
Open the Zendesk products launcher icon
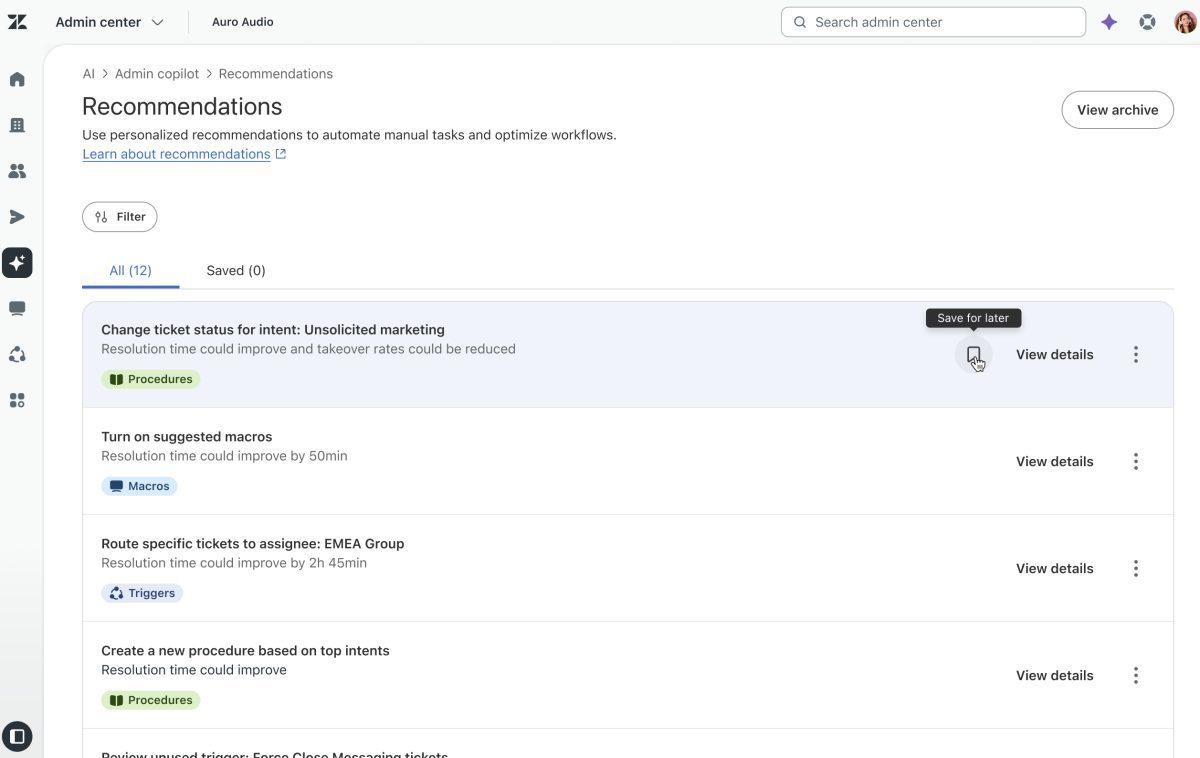click(1147, 22)
